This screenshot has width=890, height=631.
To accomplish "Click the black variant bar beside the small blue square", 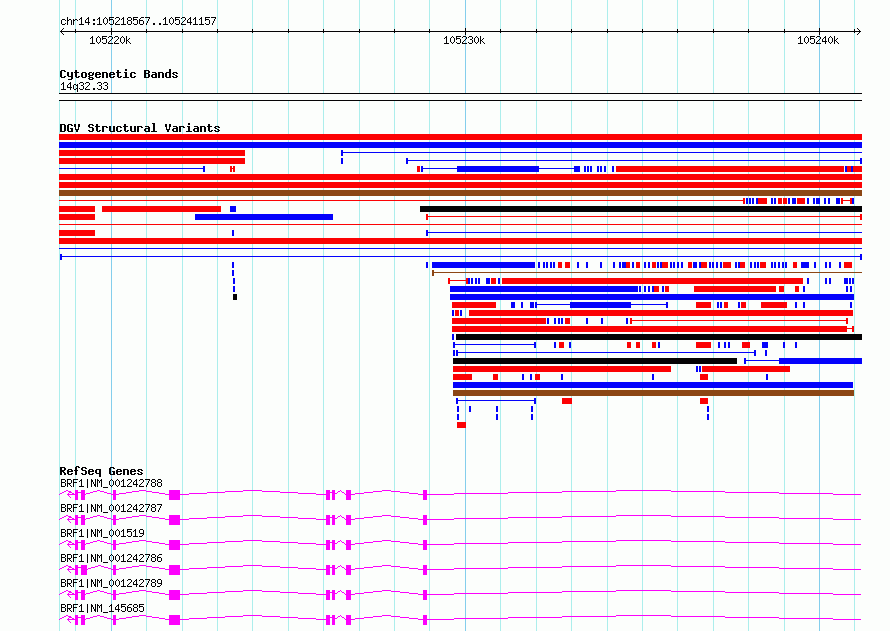I will pos(641,209).
